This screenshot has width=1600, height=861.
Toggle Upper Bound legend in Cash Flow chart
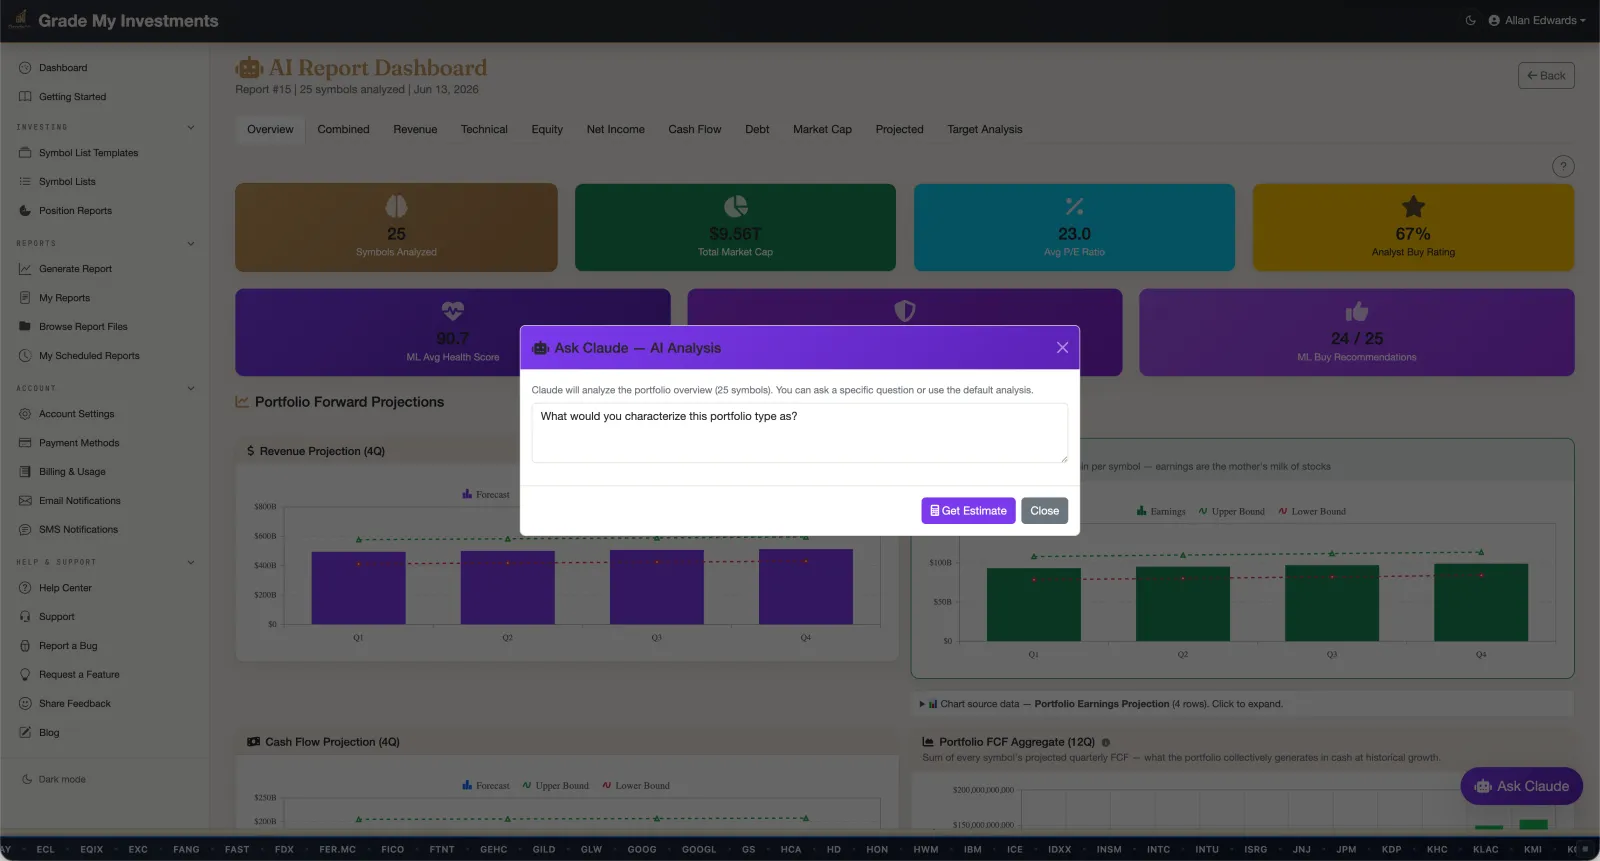[x=556, y=786]
